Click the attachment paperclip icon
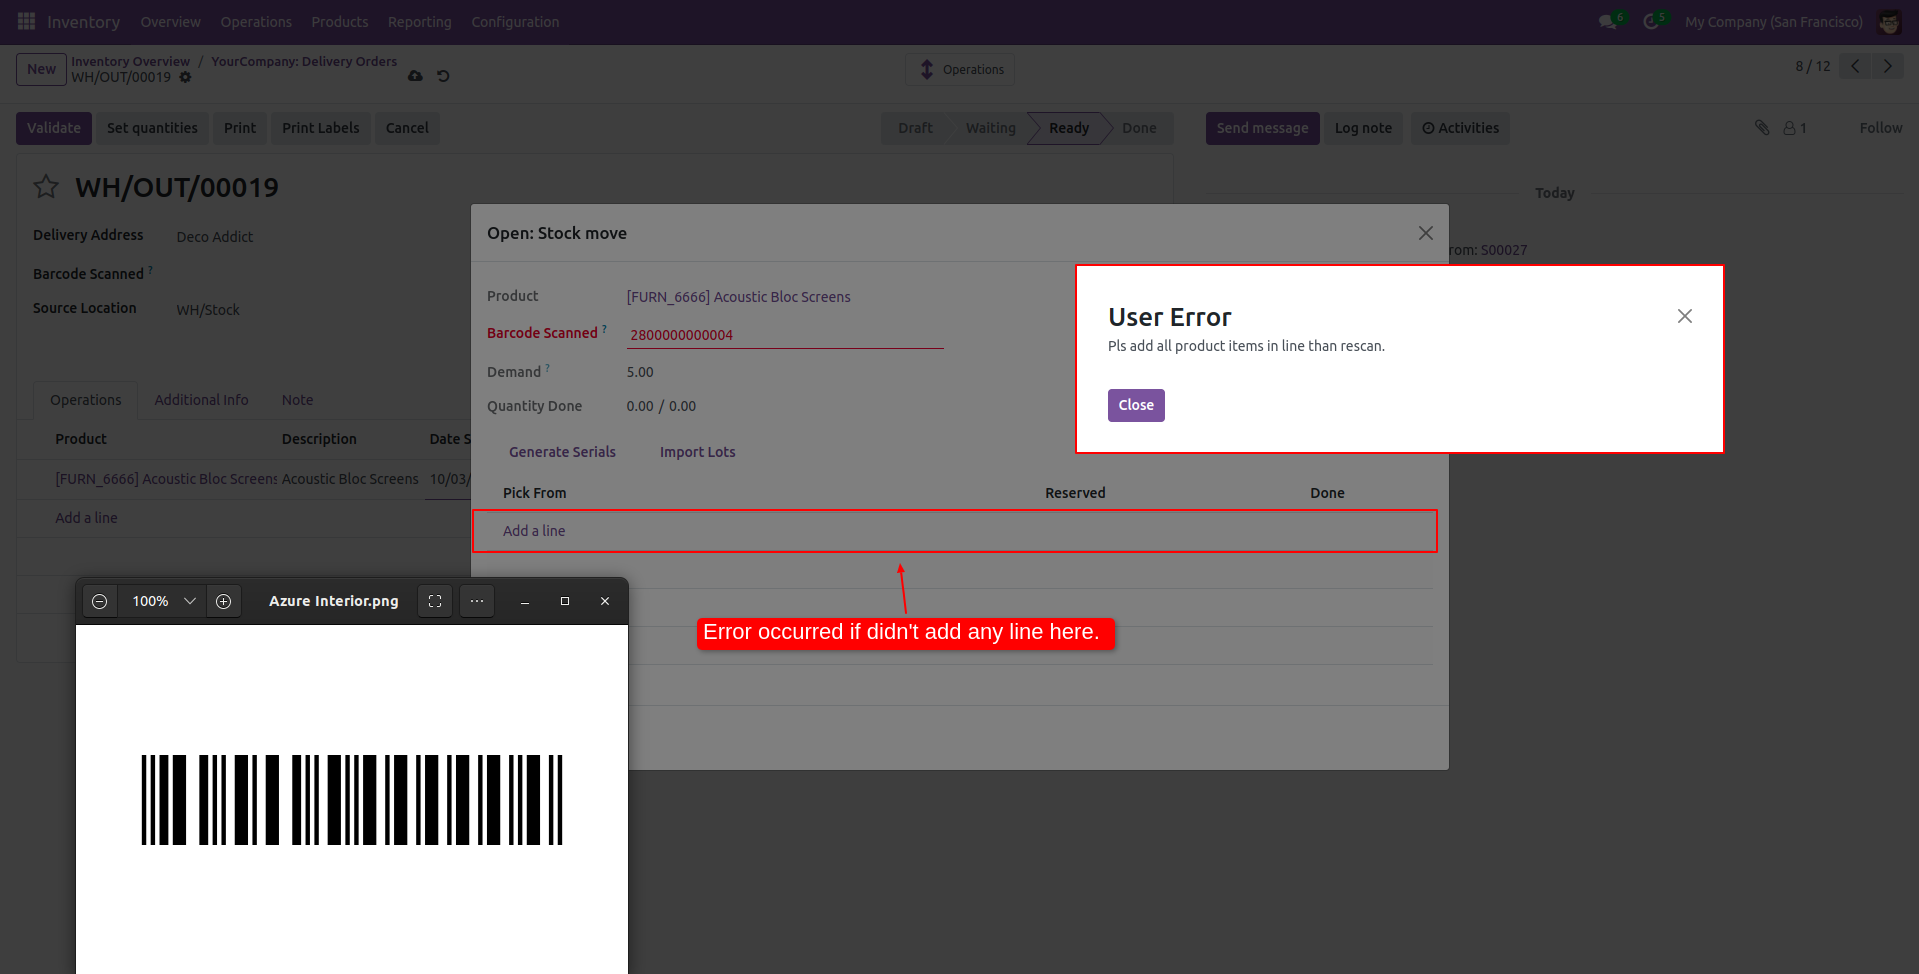The width and height of the screenshot is (1919, 974). click(x=1762, y=127)
